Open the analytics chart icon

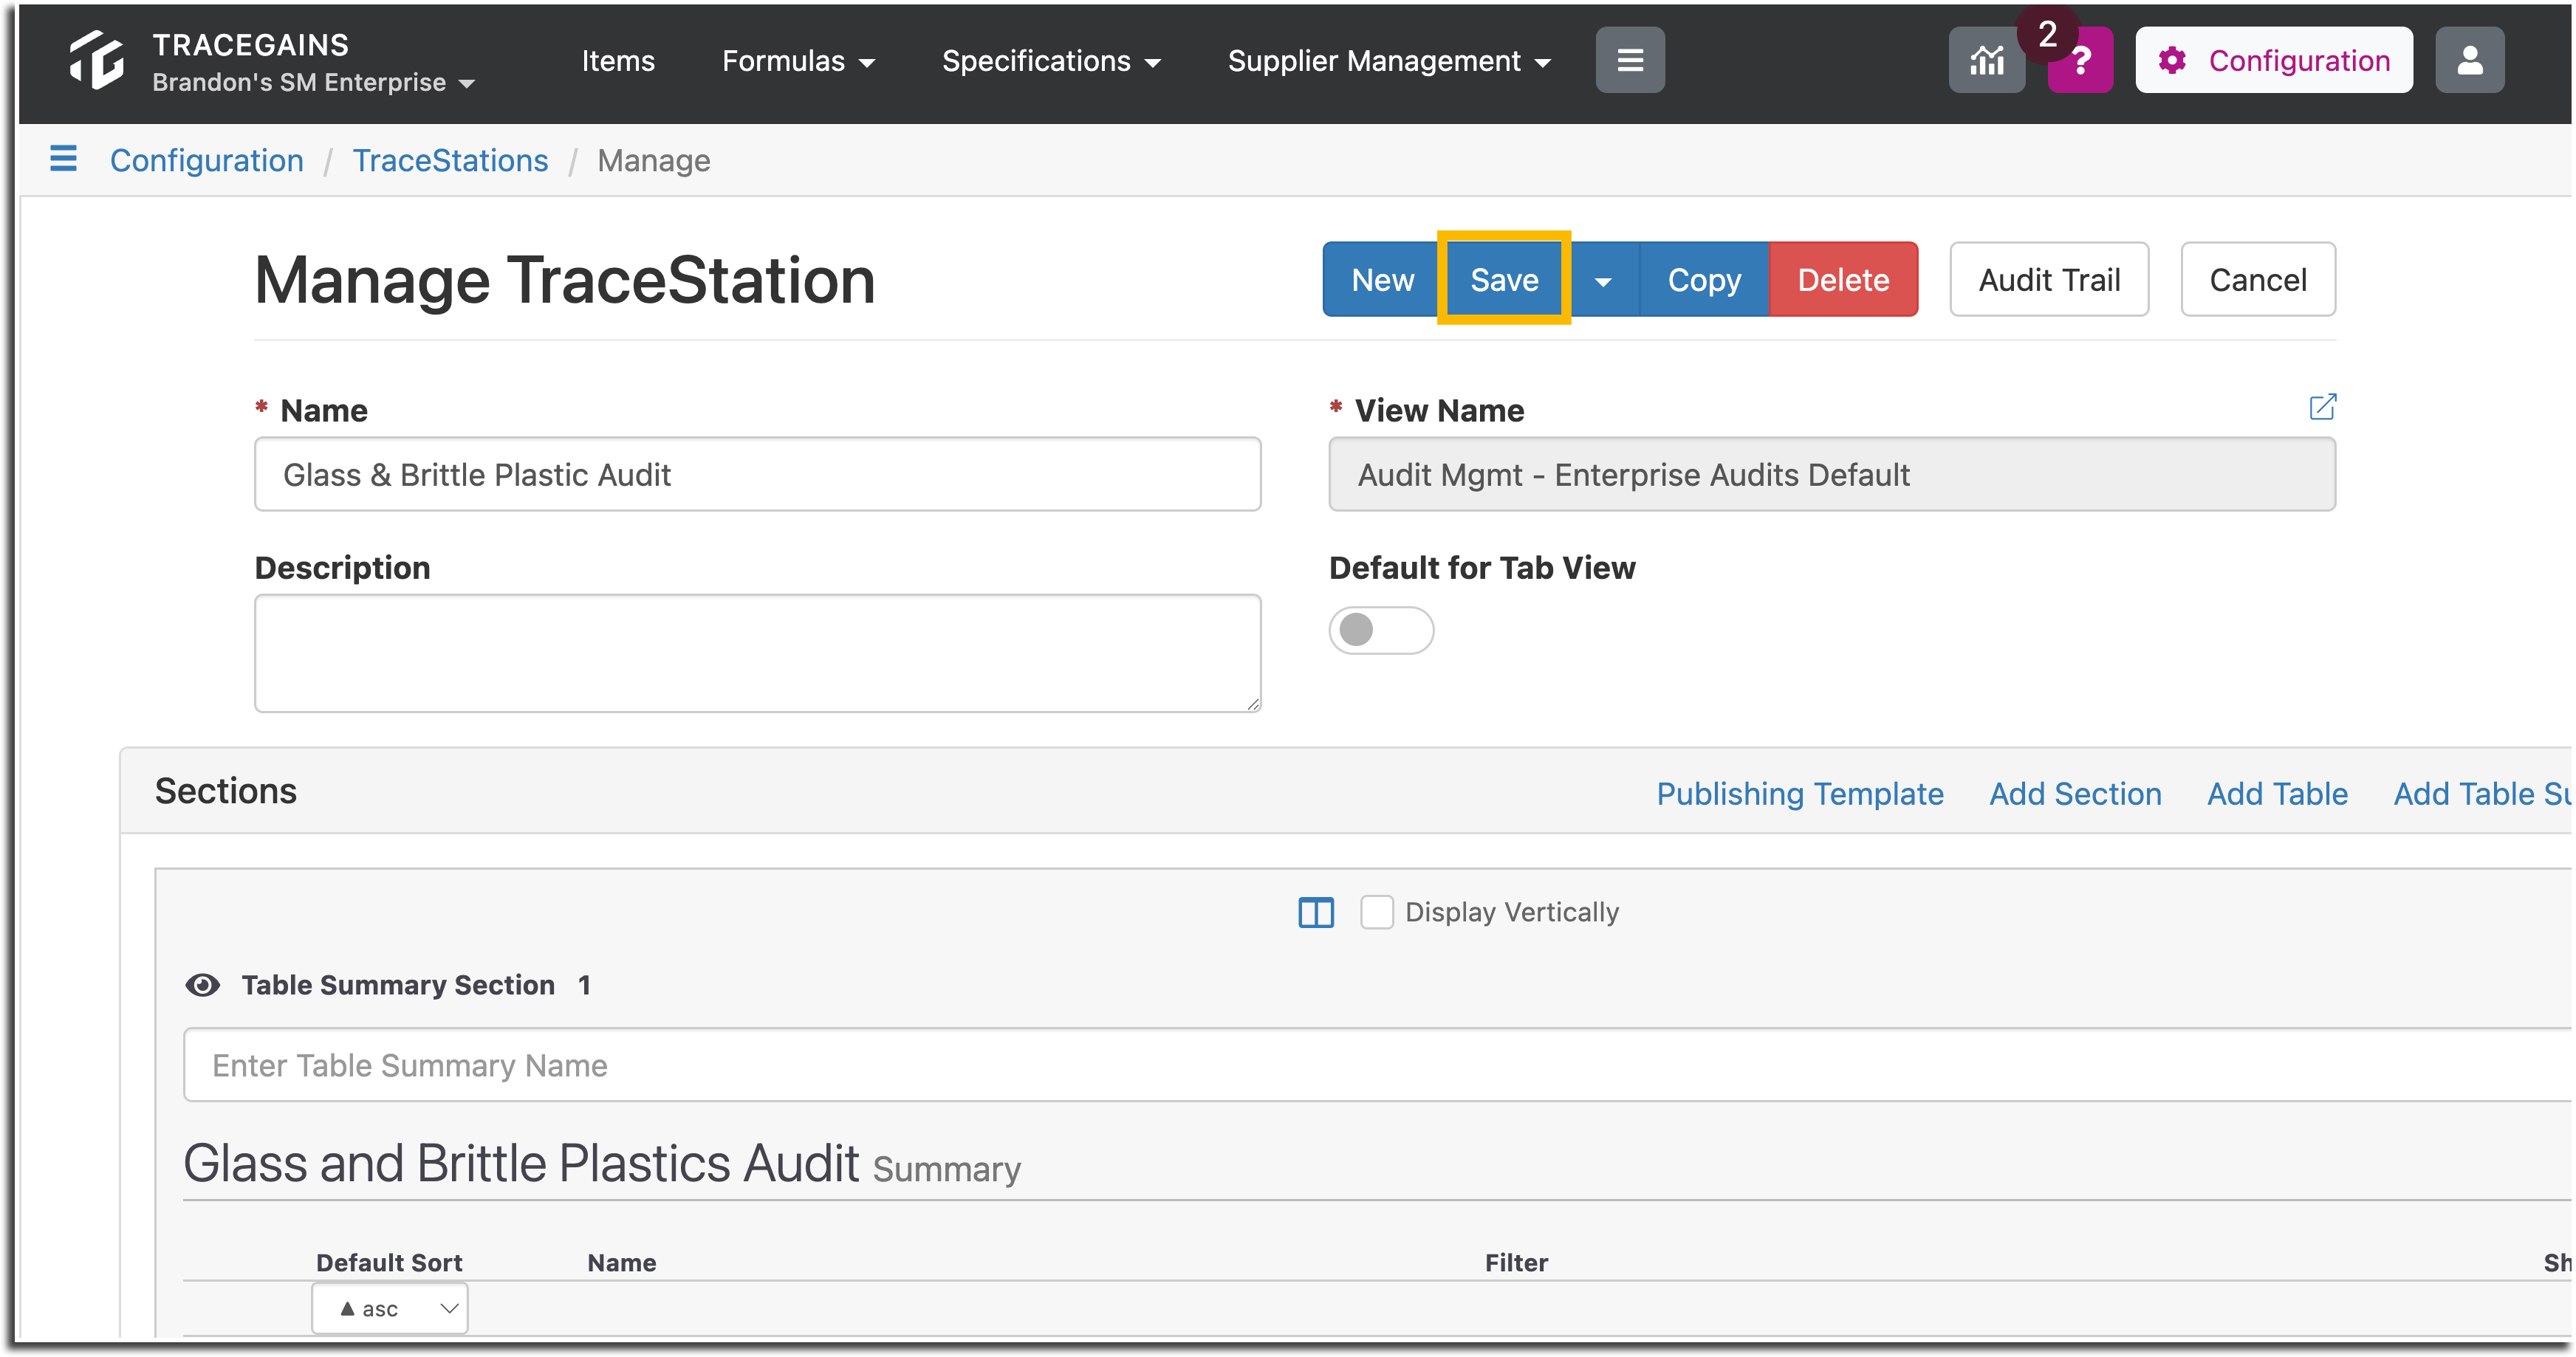coord(1986,60)
